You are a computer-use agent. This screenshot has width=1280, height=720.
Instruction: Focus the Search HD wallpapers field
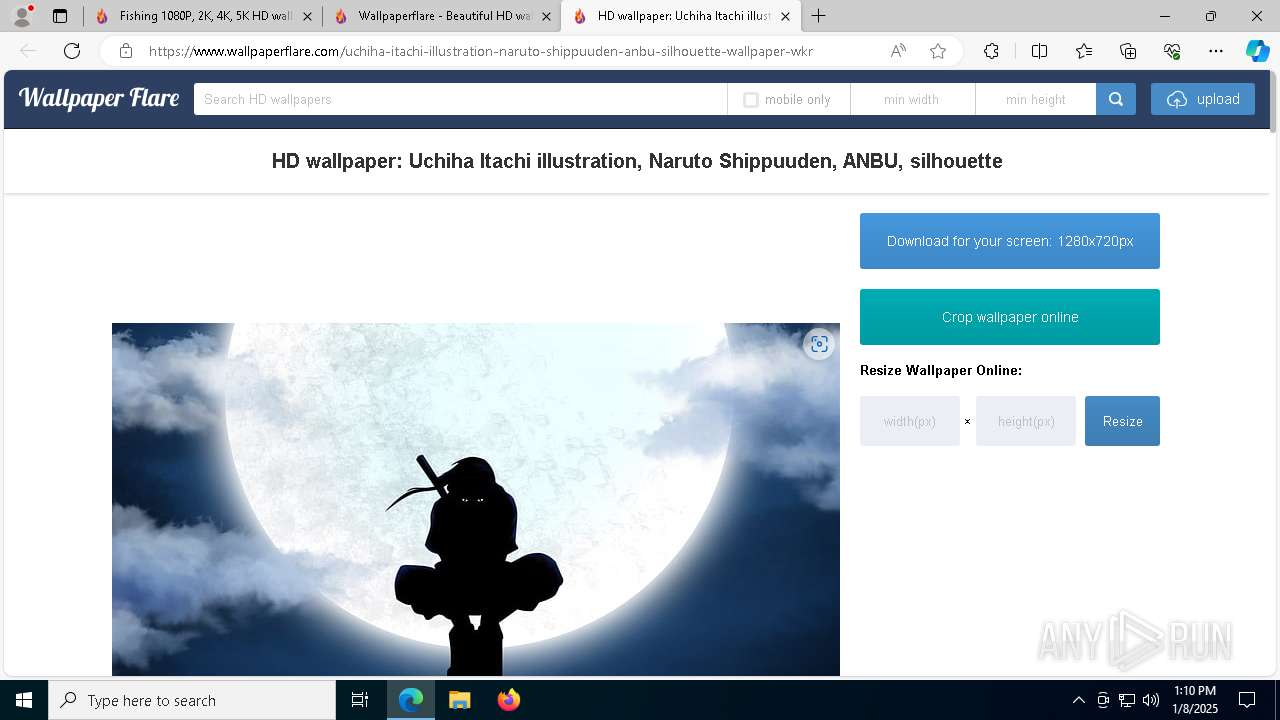(460, 99)
